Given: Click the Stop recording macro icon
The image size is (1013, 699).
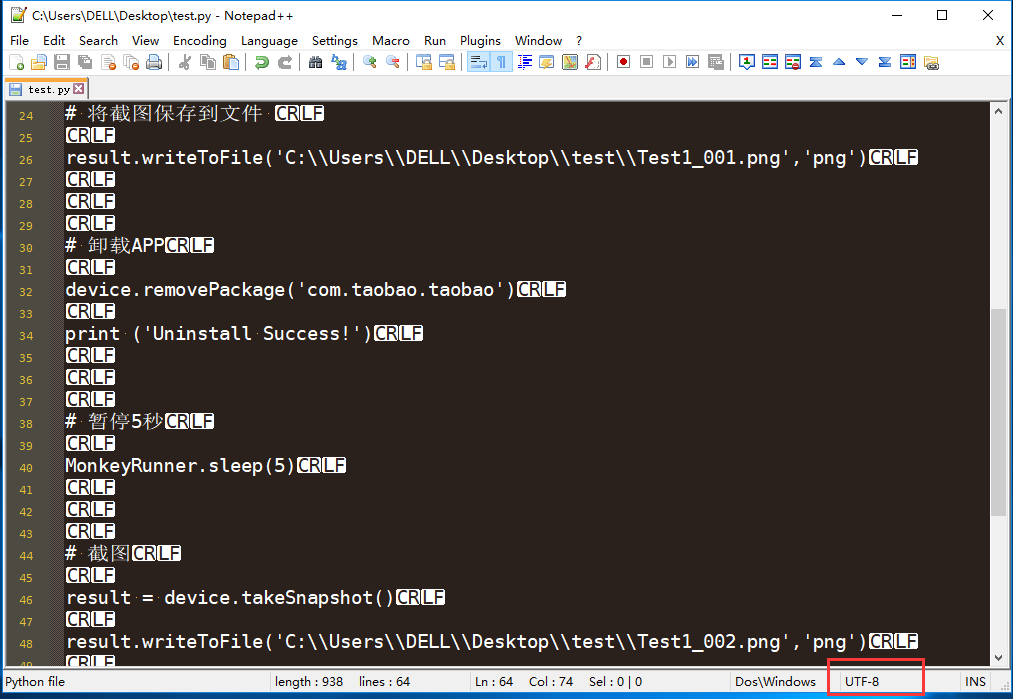Looking at the screenshot, I should [646, 63].
